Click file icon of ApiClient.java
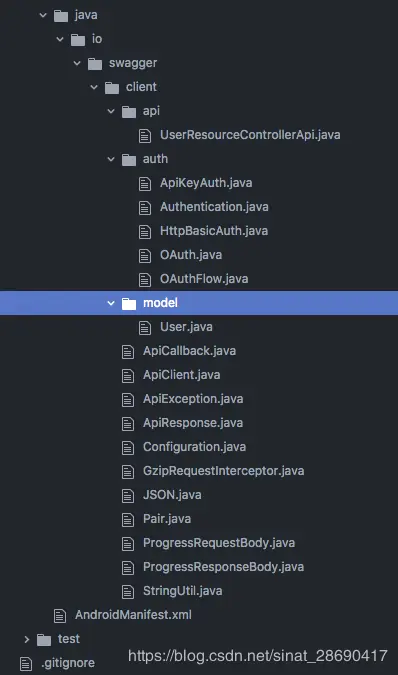The height and width of the screenshot is (675, 398). pos(128,376)
